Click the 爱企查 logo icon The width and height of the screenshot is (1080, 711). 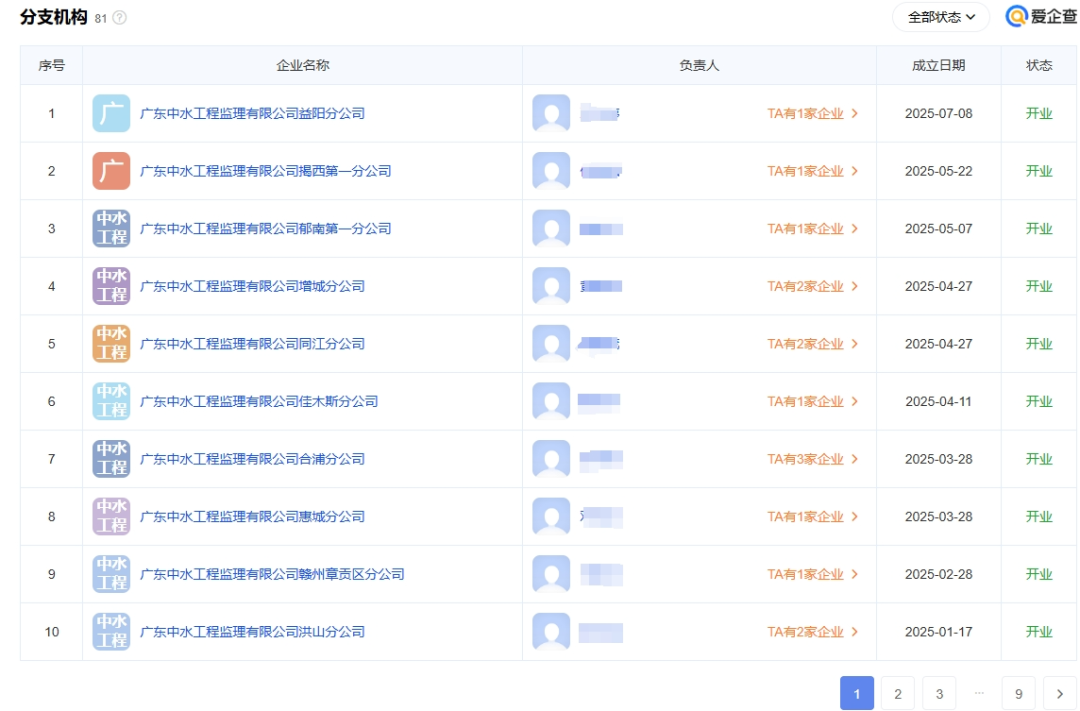point(1015,17)
